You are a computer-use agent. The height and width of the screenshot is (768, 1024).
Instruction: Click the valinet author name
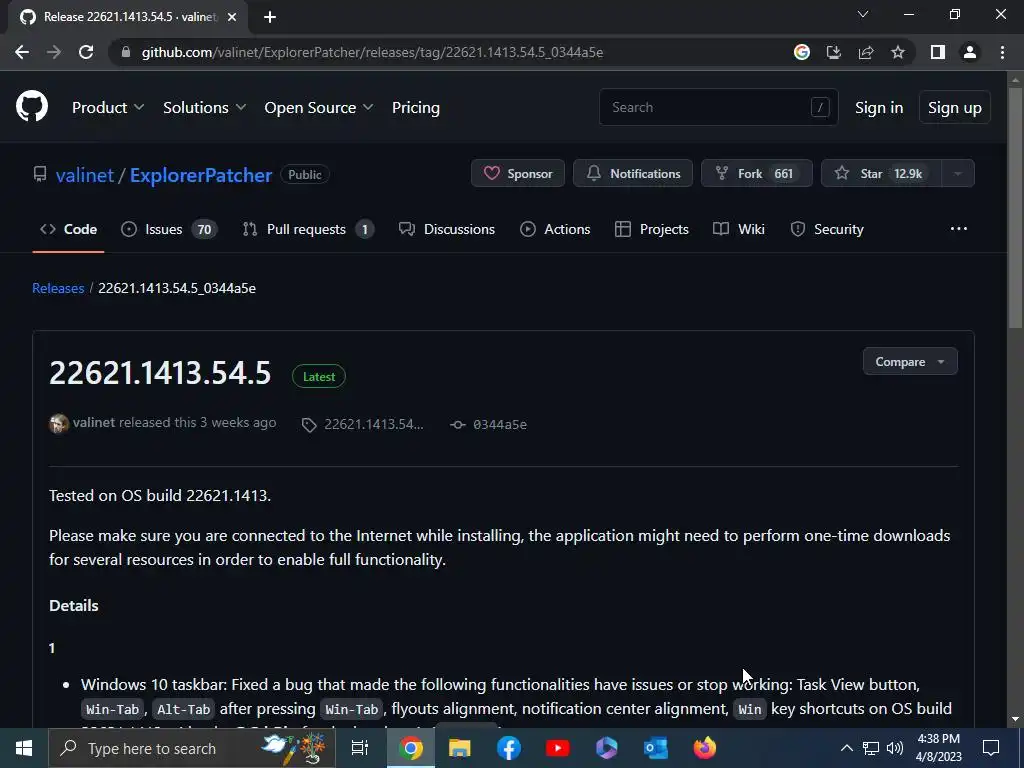pos(93,423)
